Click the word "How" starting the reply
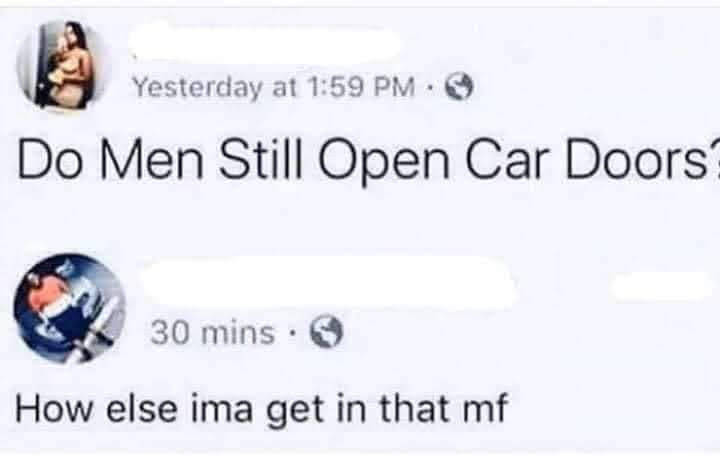 coord(53,407)
